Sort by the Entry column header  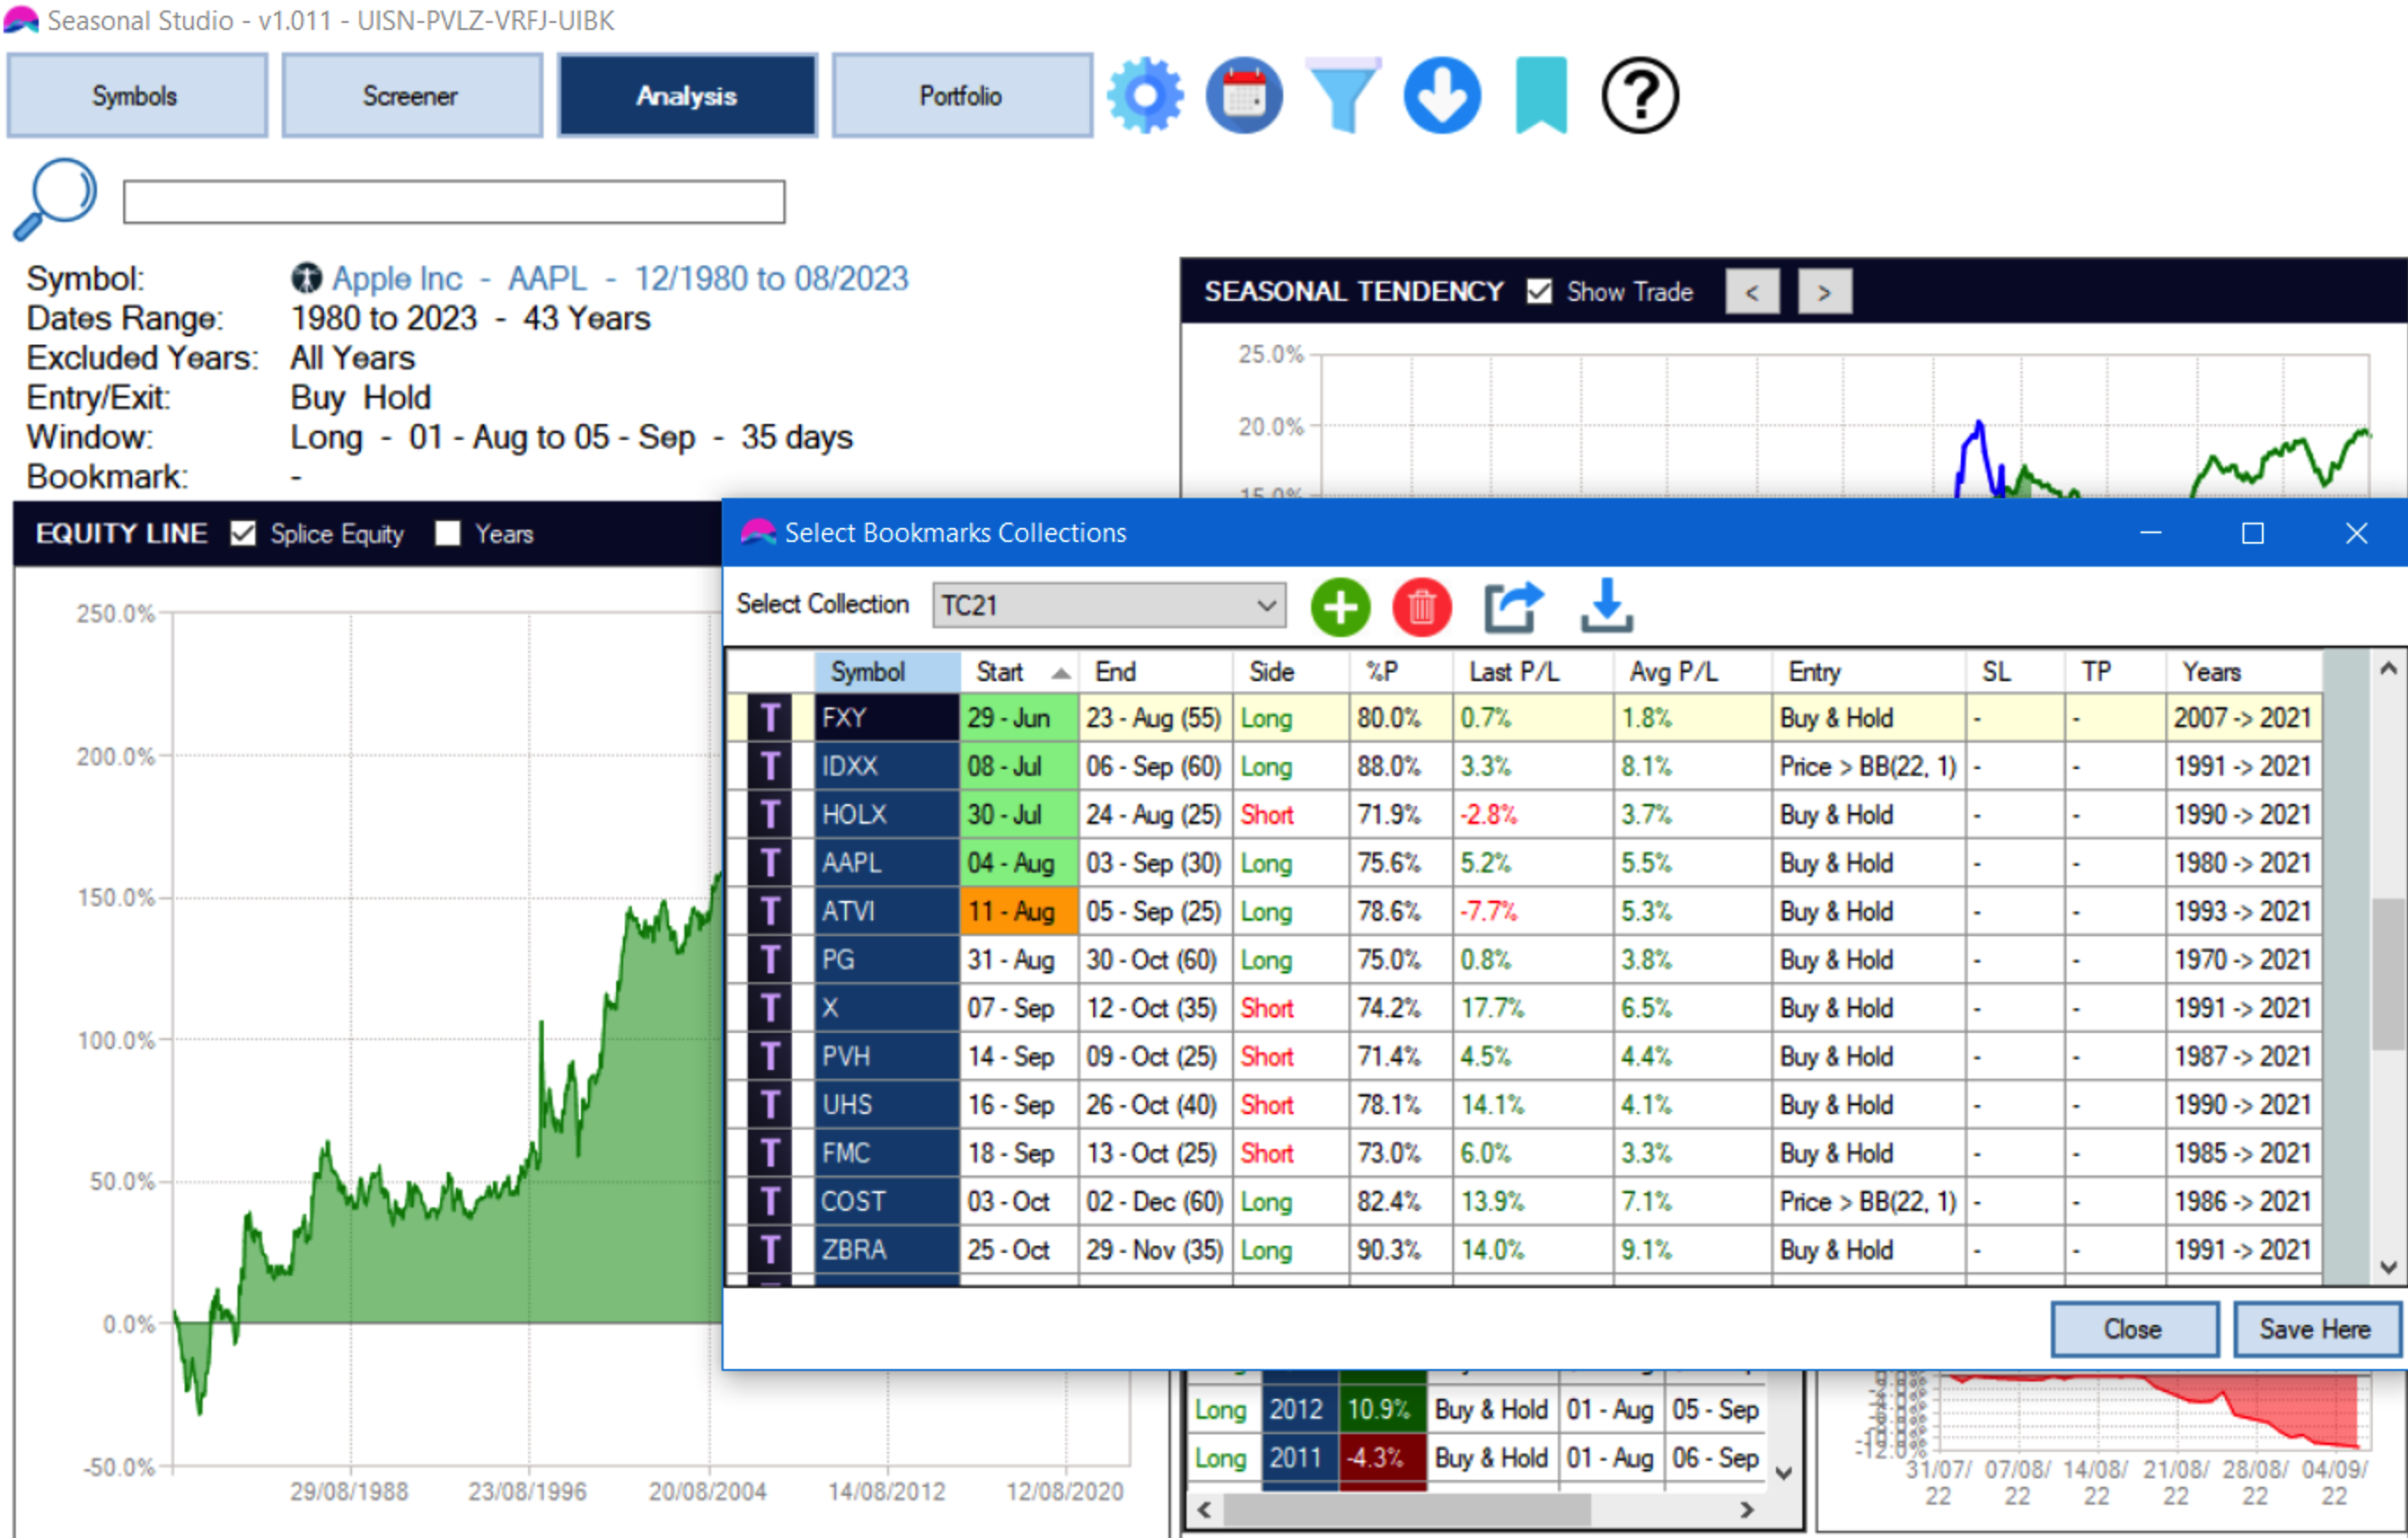[1869, 672]
